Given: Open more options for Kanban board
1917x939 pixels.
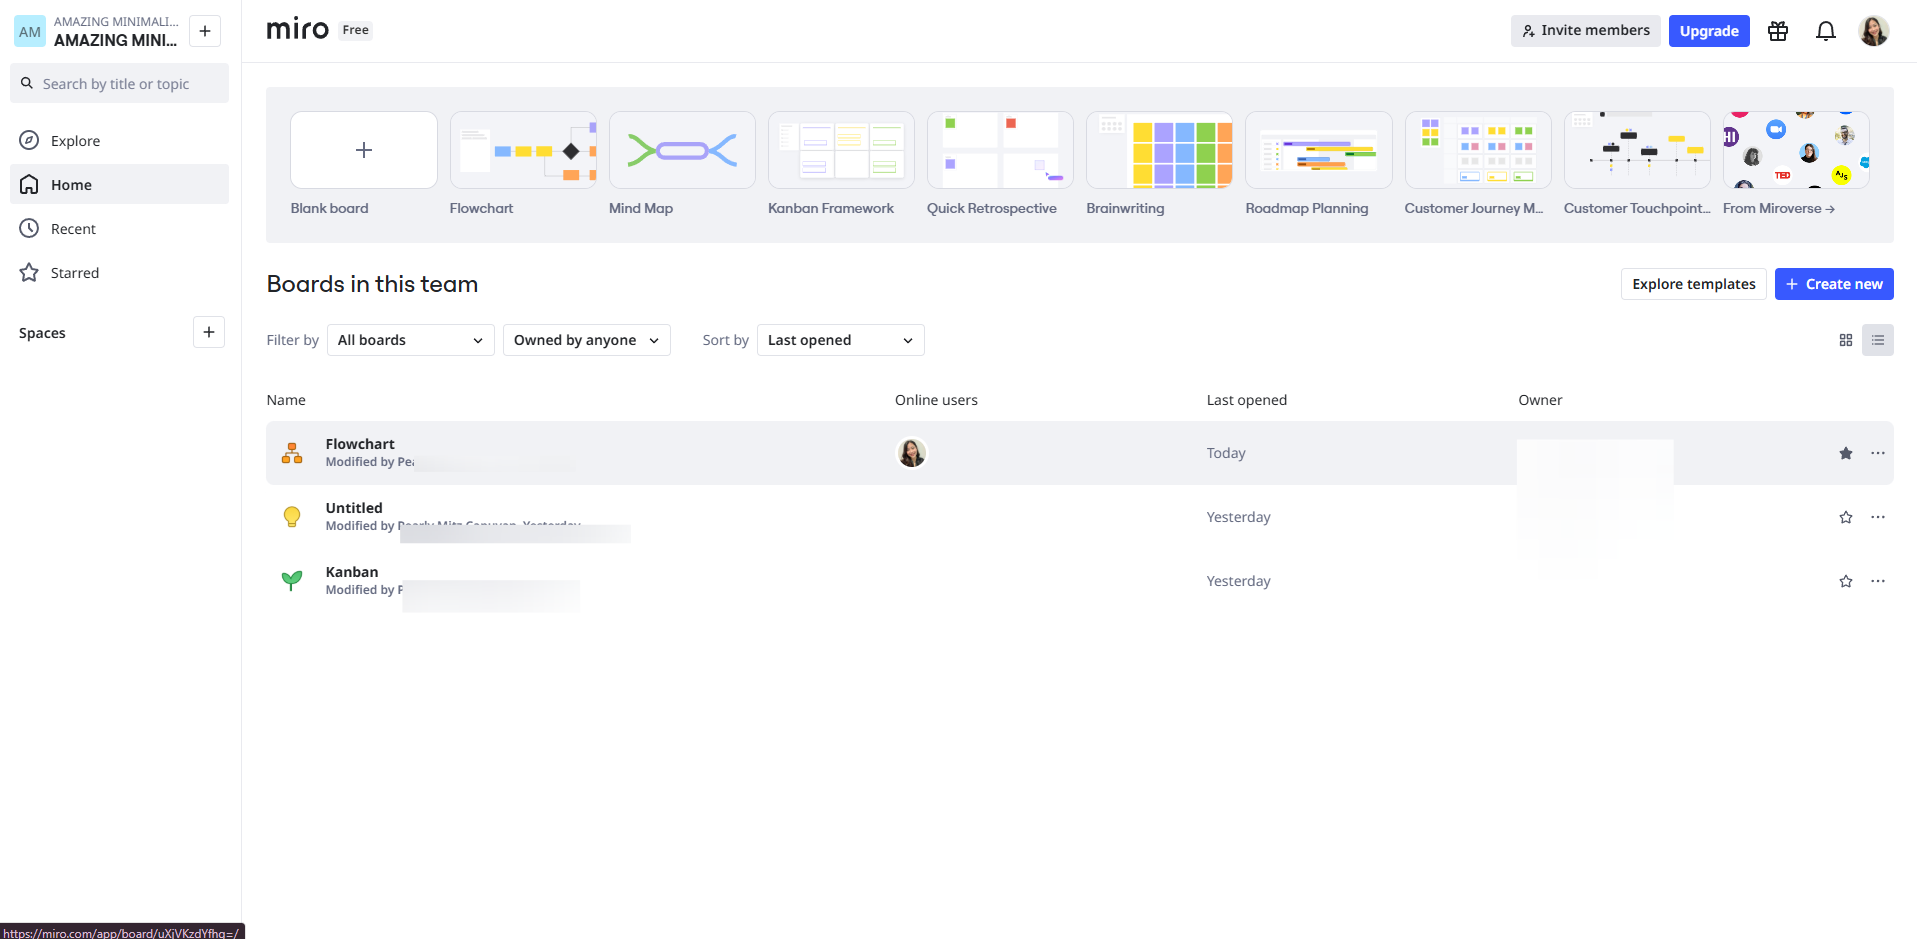Looking at the screenshot, I should pyautogui.click(x=1878, y=581).
